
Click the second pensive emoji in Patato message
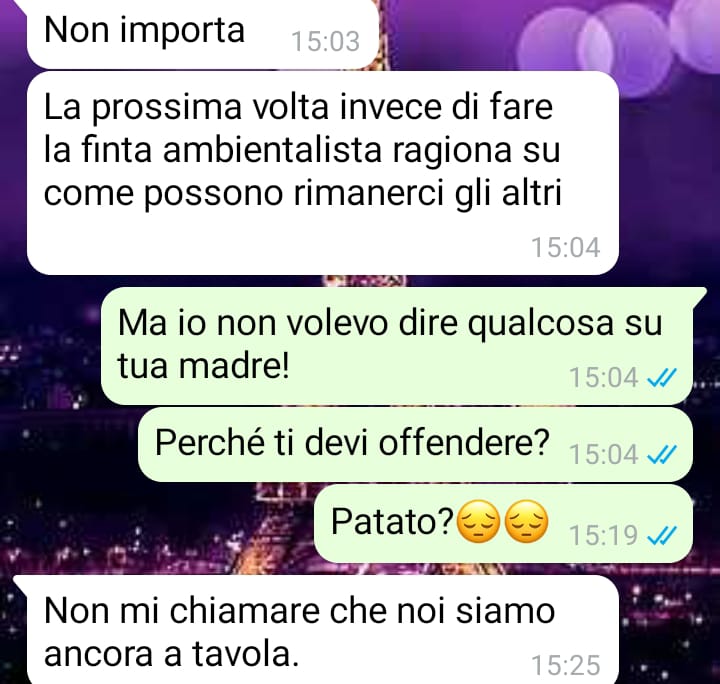point(526,522)
